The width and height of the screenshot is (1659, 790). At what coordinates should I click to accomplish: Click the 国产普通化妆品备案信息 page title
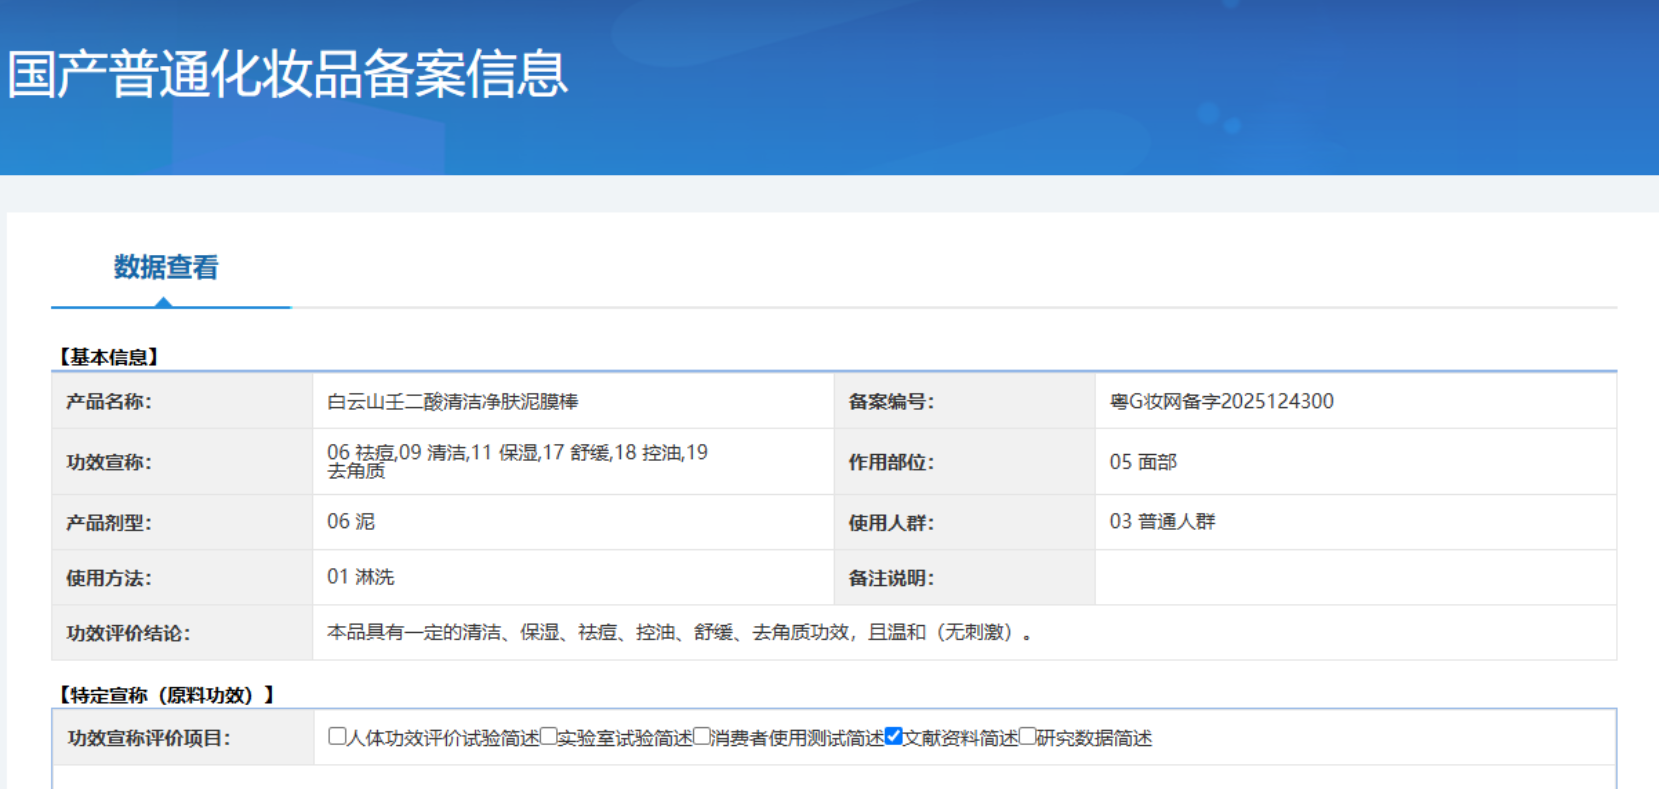(288, 74)
